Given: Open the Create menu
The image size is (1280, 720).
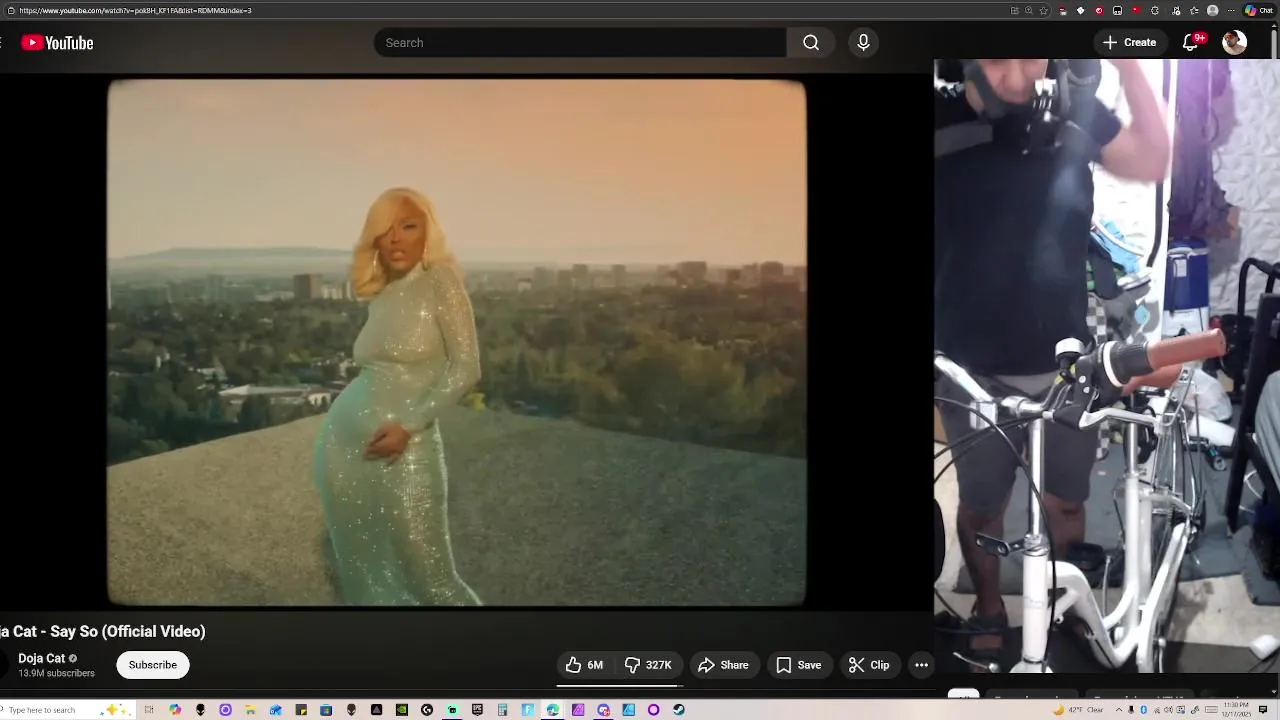Looking at the screenshot, I should click(1130, 43).
